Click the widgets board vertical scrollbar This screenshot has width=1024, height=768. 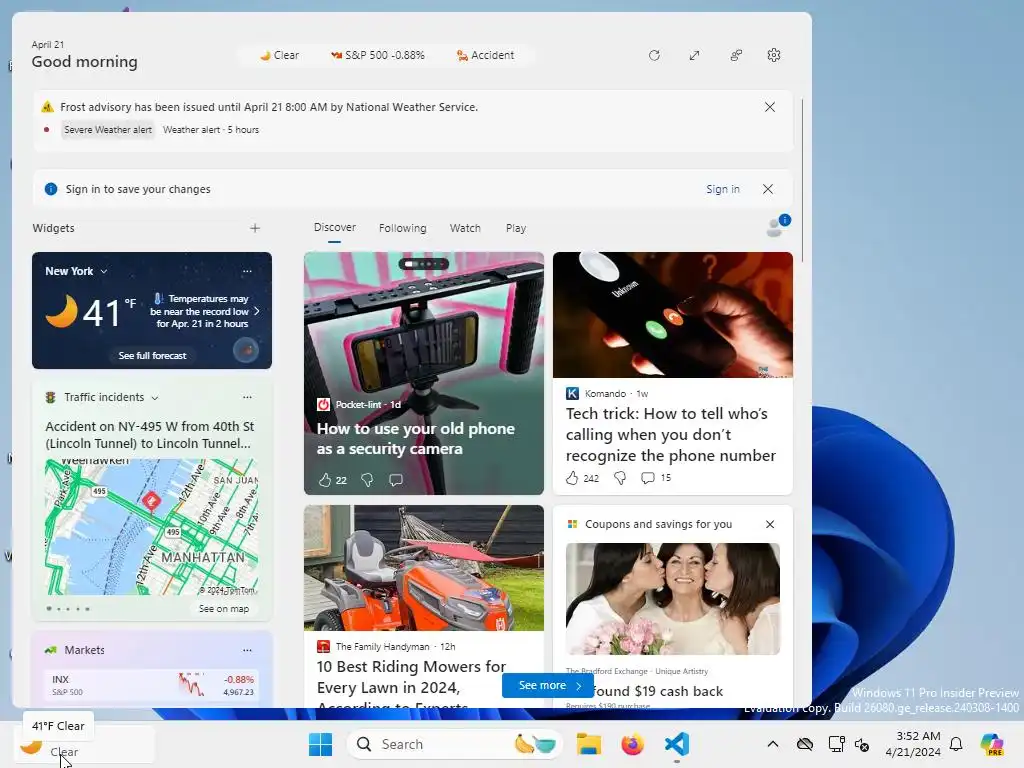click(x=802, y=180)
